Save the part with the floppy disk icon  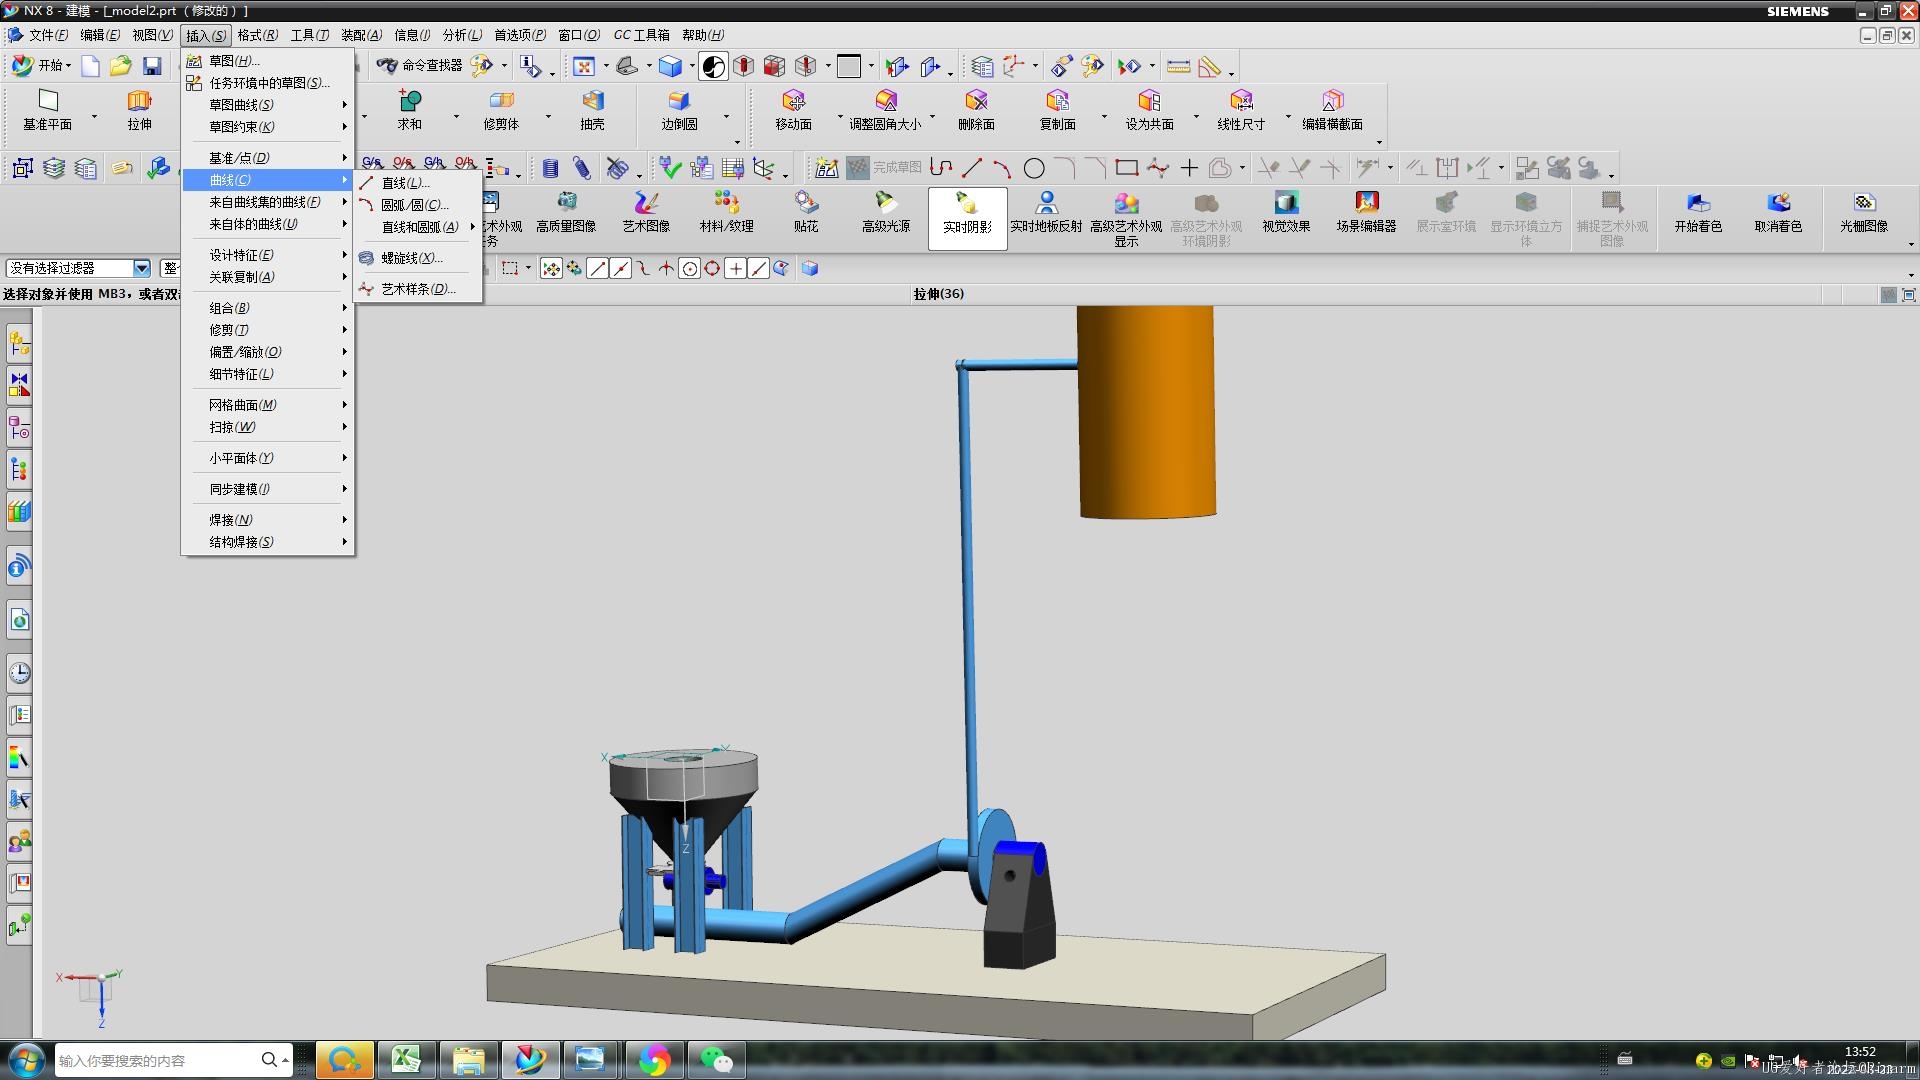152,66
